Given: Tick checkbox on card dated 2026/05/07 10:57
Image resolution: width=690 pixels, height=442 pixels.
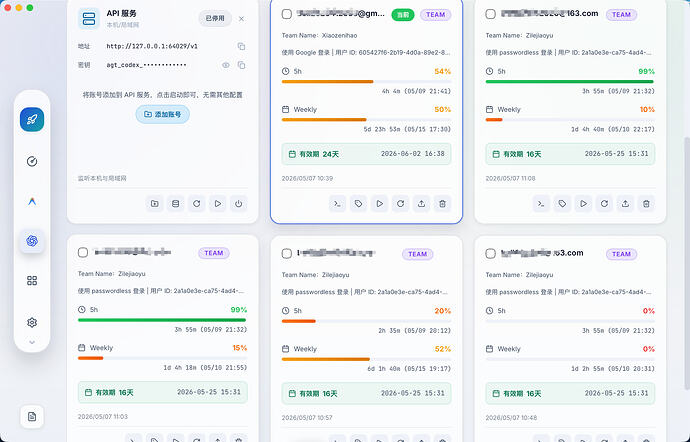Looking at the screenshot, I should pos(287,254).
